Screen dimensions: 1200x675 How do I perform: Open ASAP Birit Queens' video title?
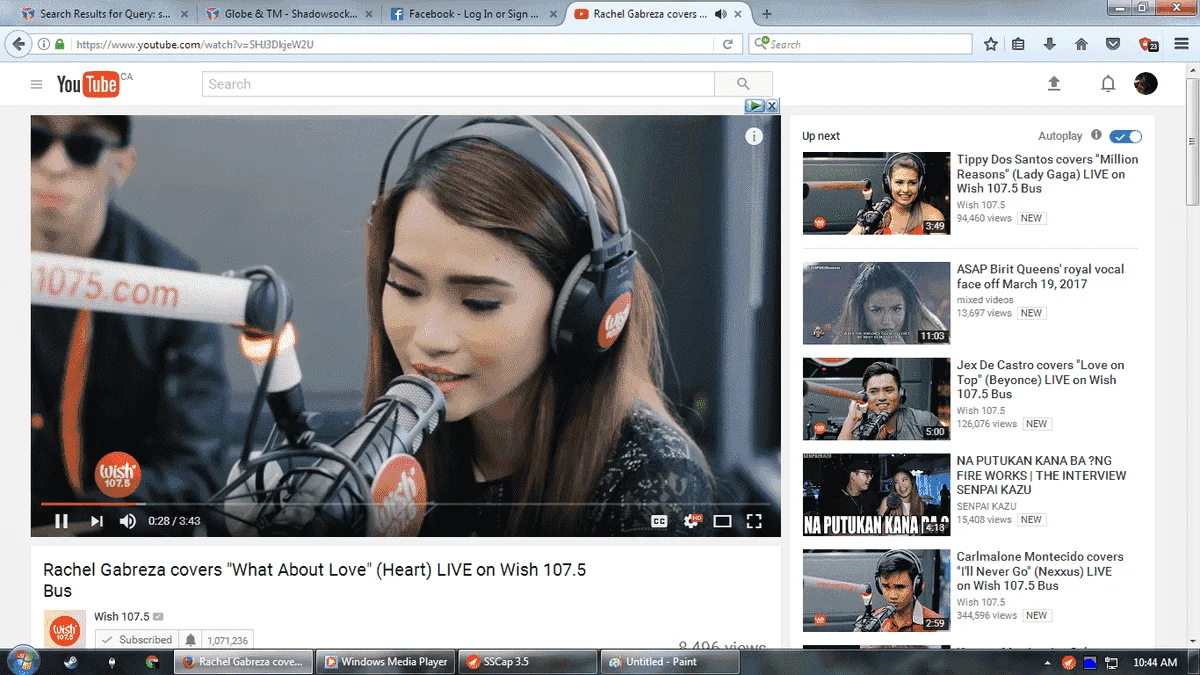pos(1040,276)
